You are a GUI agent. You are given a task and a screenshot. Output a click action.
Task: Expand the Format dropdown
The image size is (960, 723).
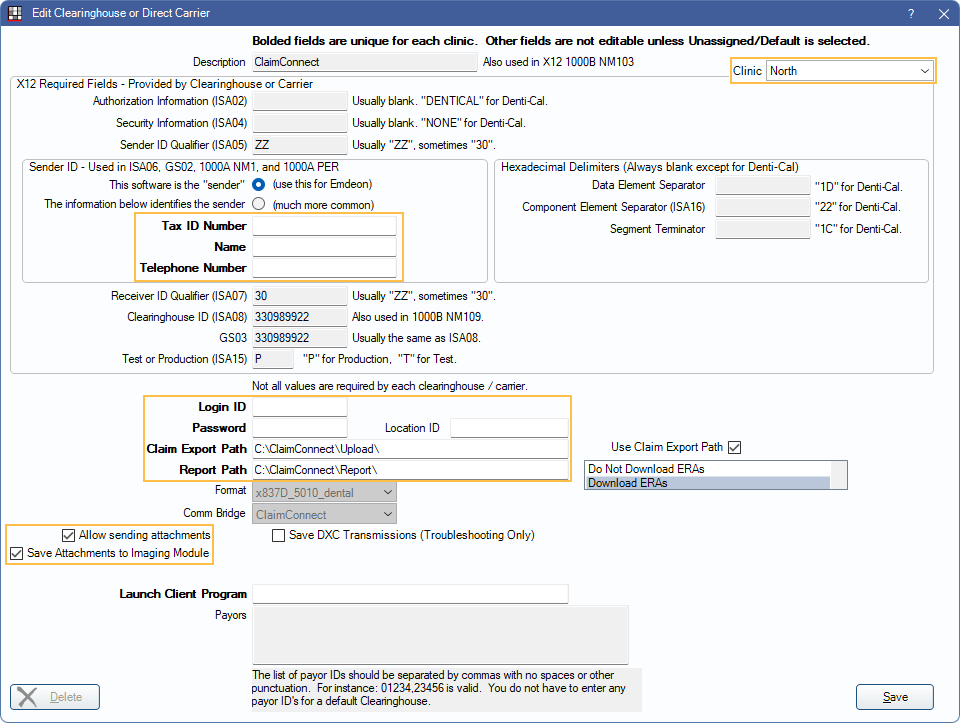[x=324, y=491]
